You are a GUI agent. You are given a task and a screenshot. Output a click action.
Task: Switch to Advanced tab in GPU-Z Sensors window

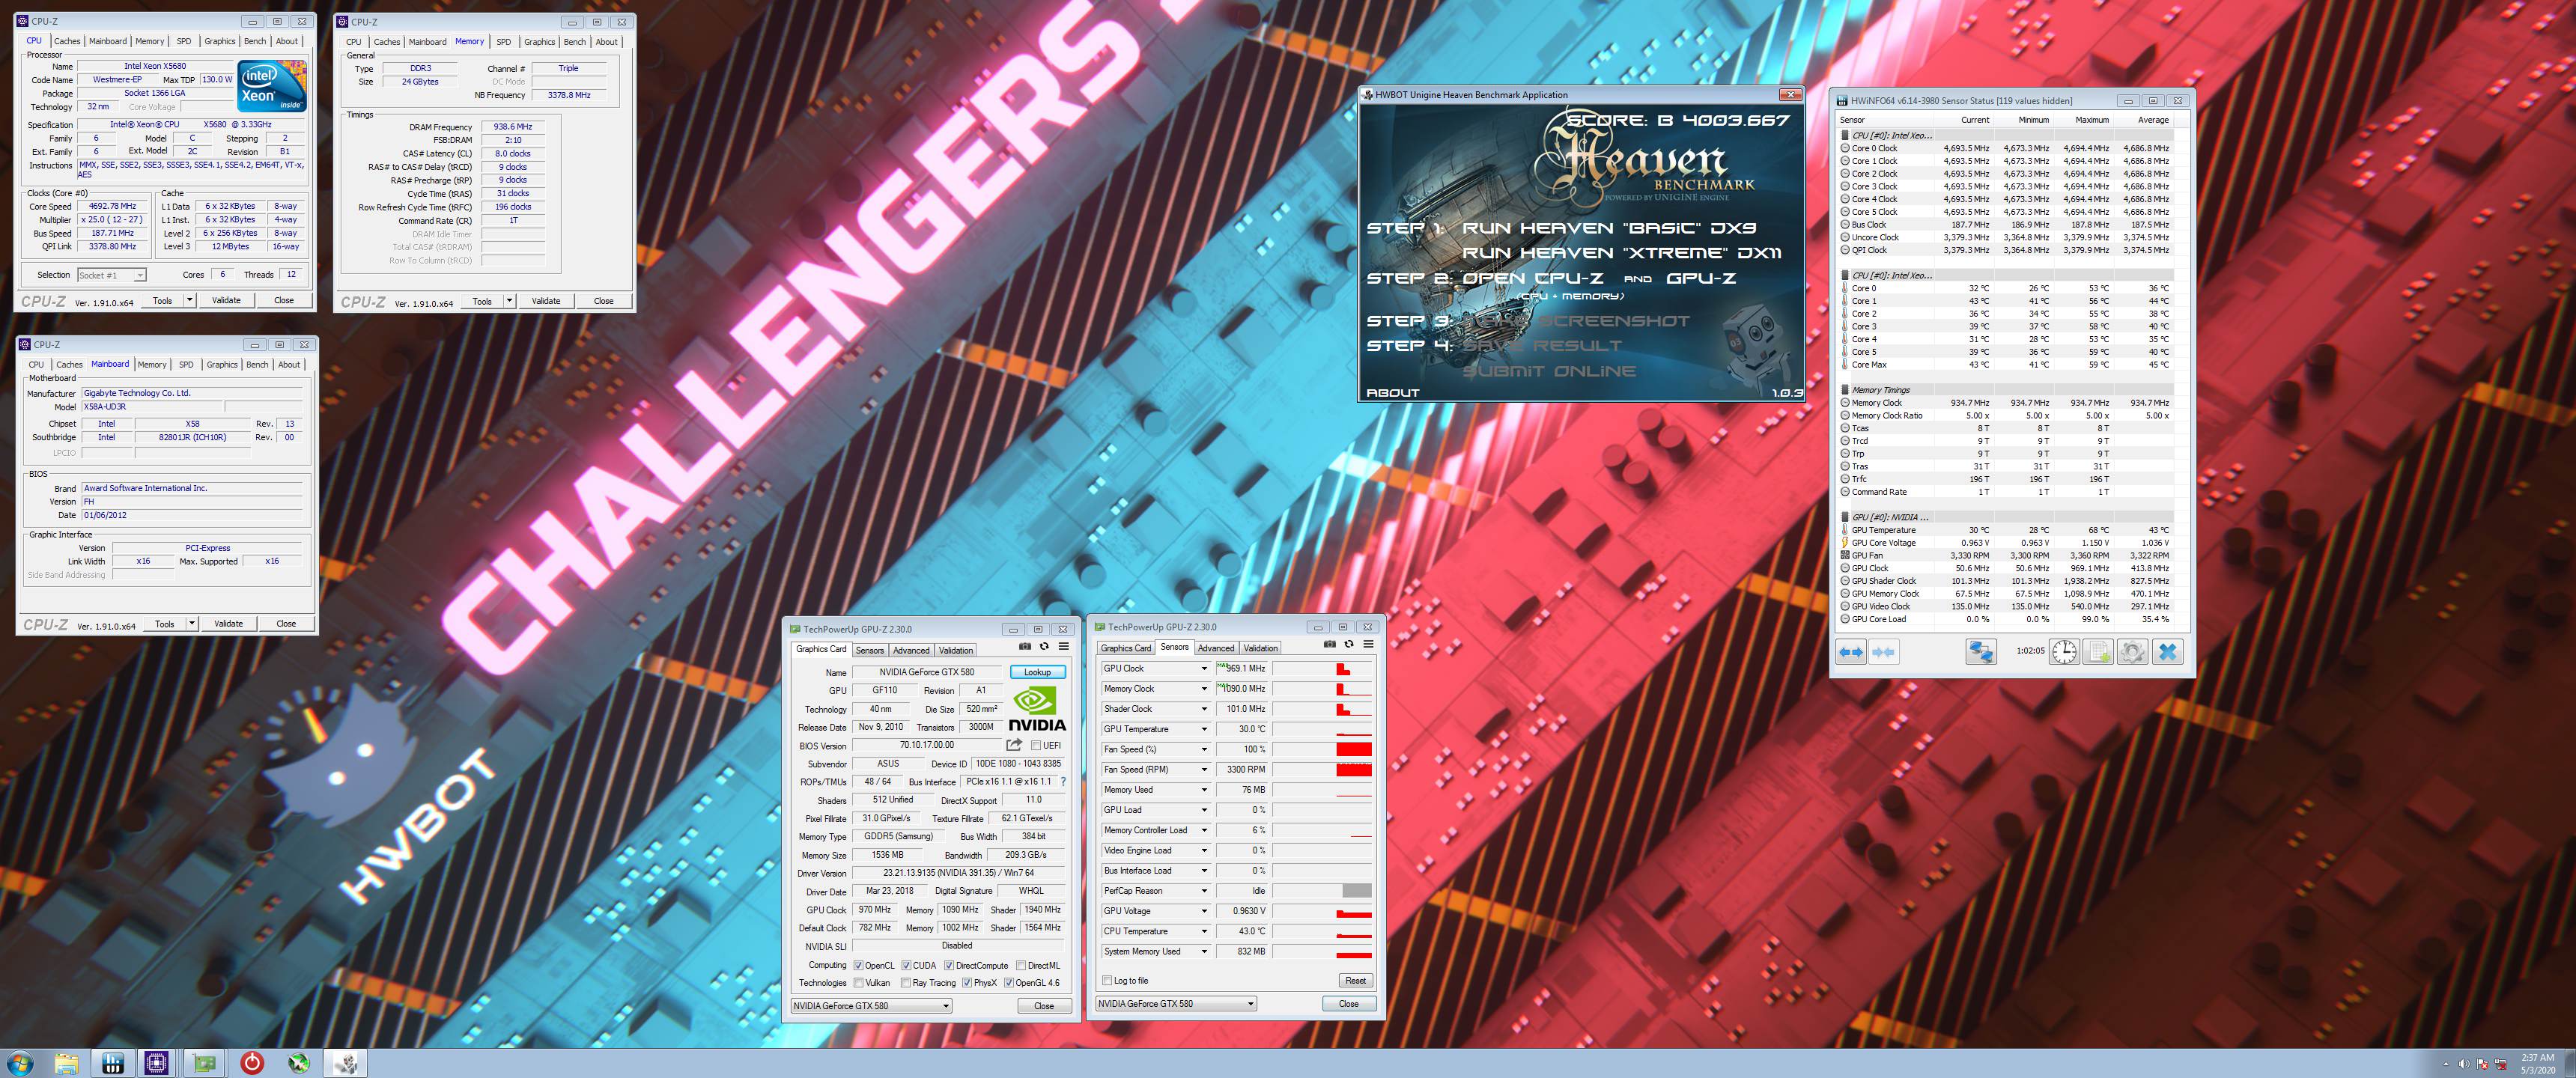point(1216,648)
